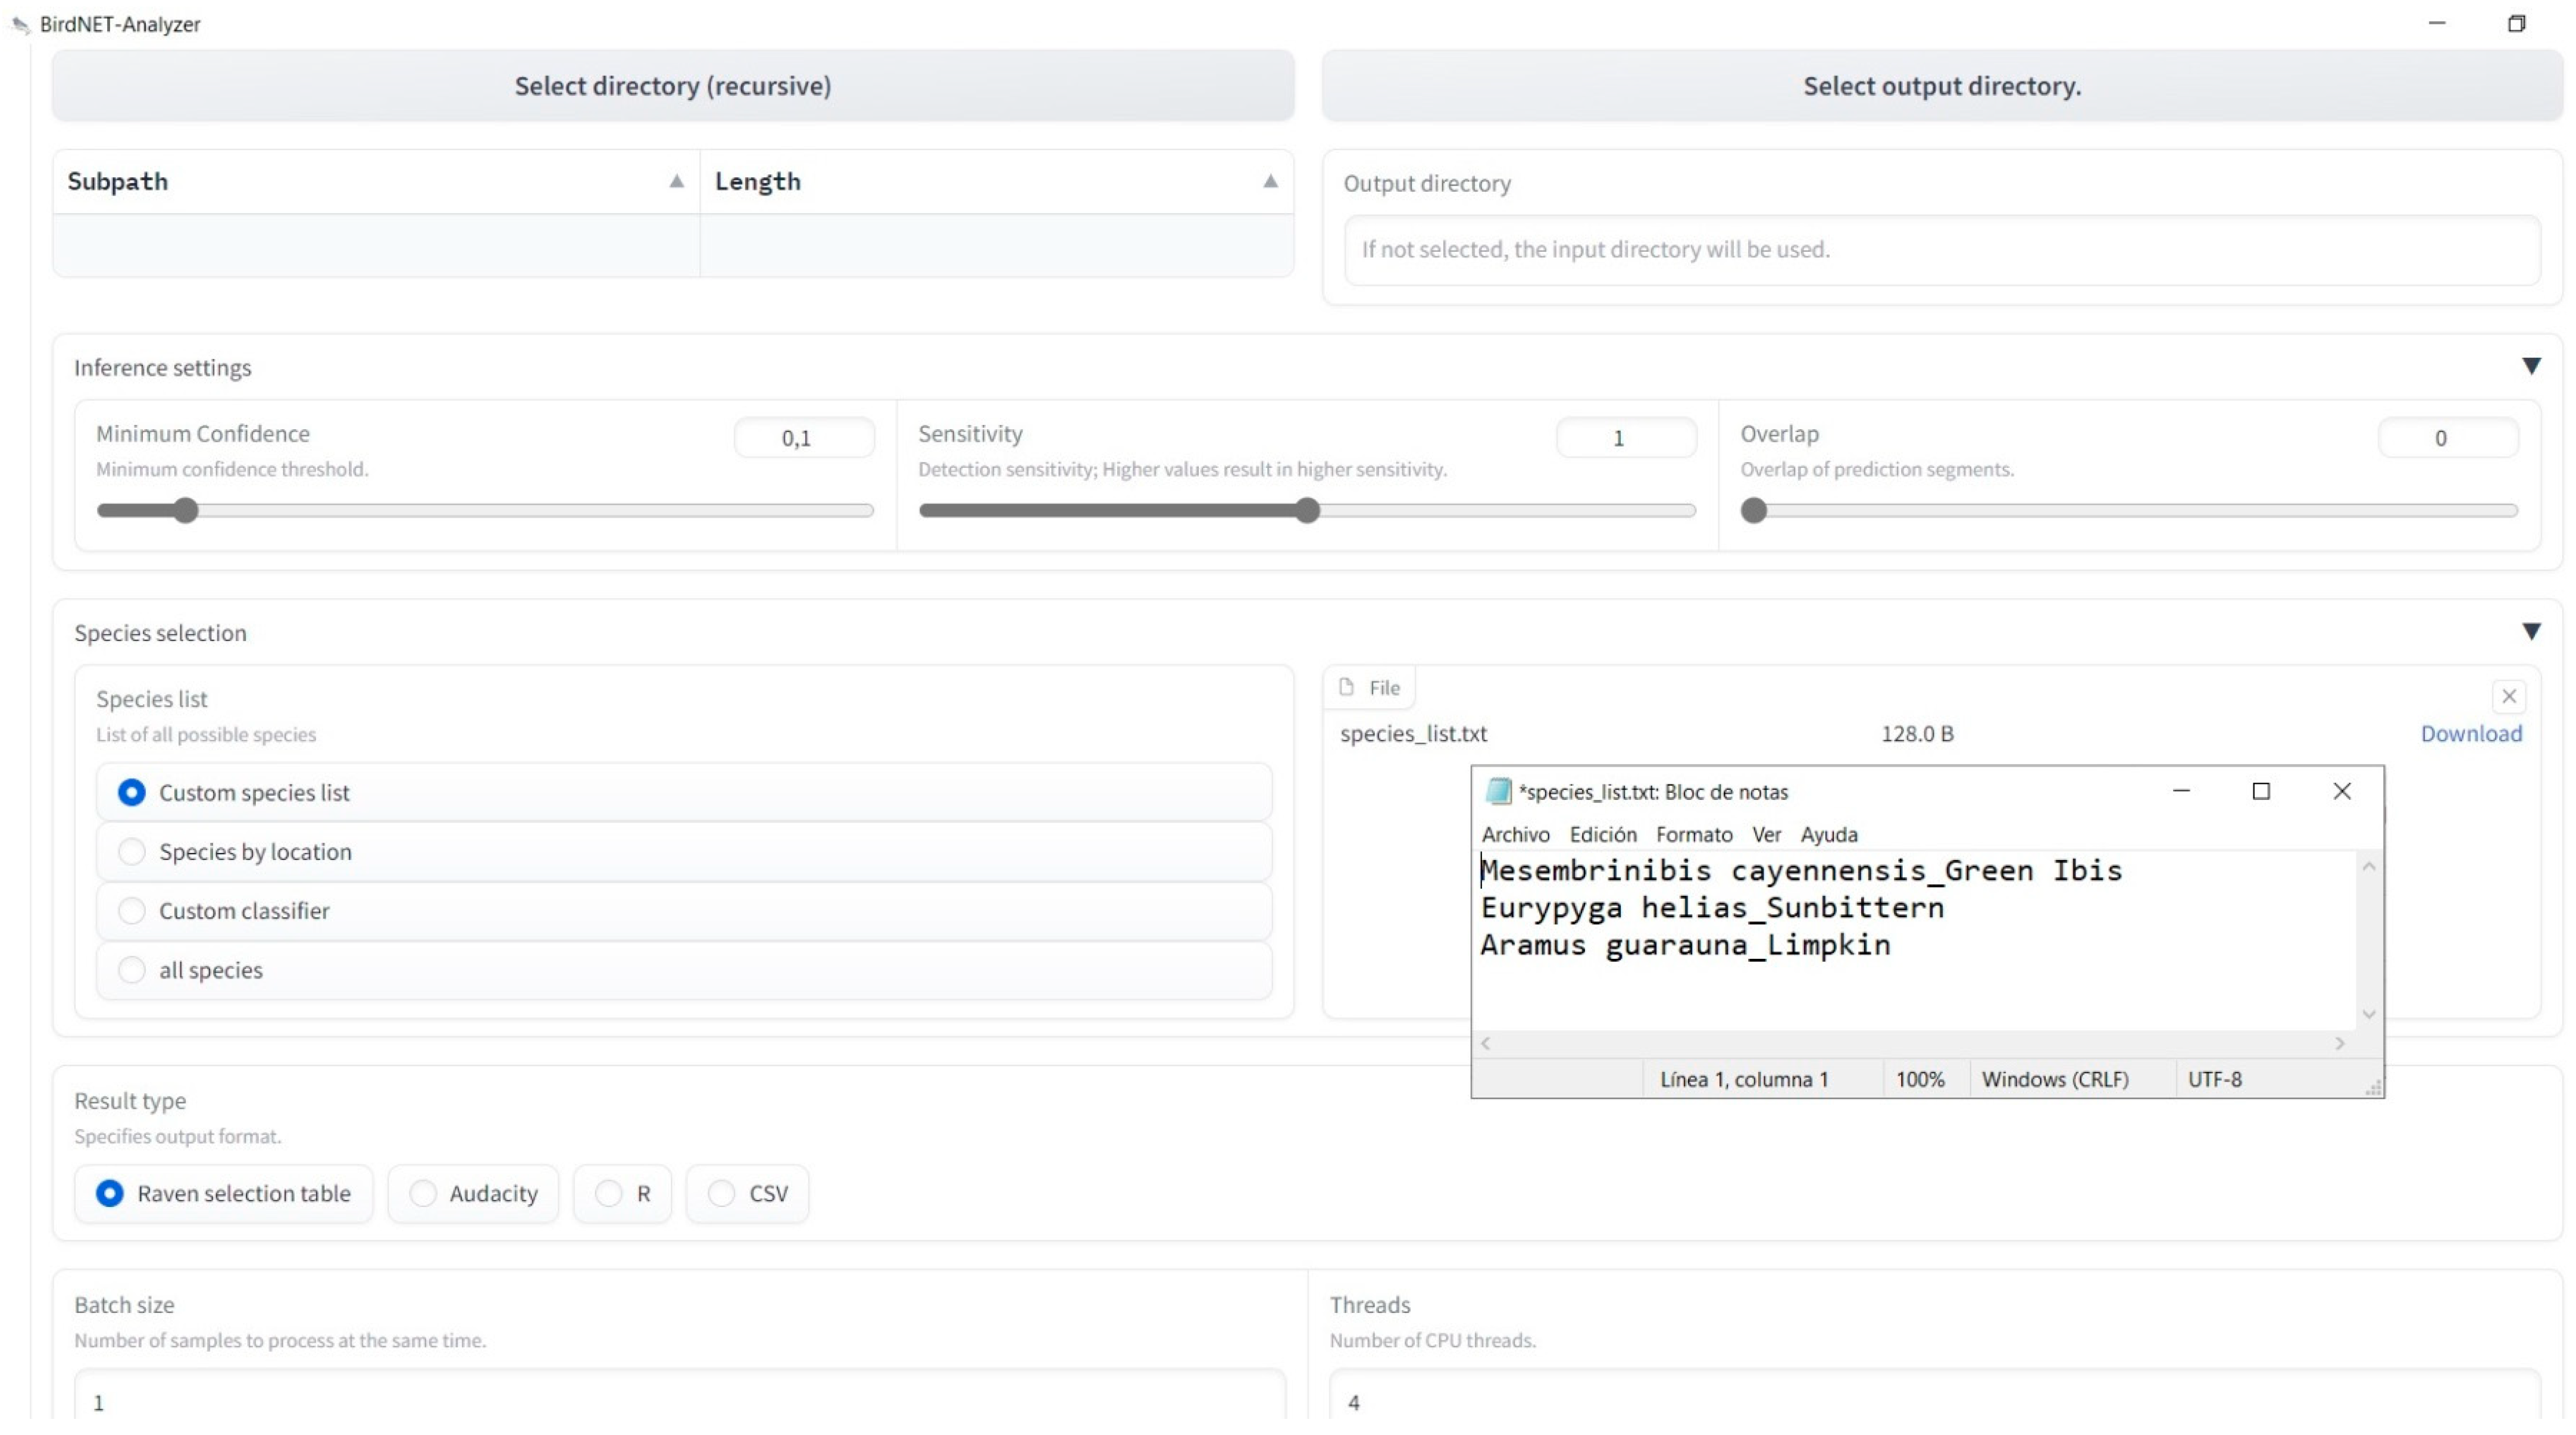Open Archivo menu in Notepad

1515,834
